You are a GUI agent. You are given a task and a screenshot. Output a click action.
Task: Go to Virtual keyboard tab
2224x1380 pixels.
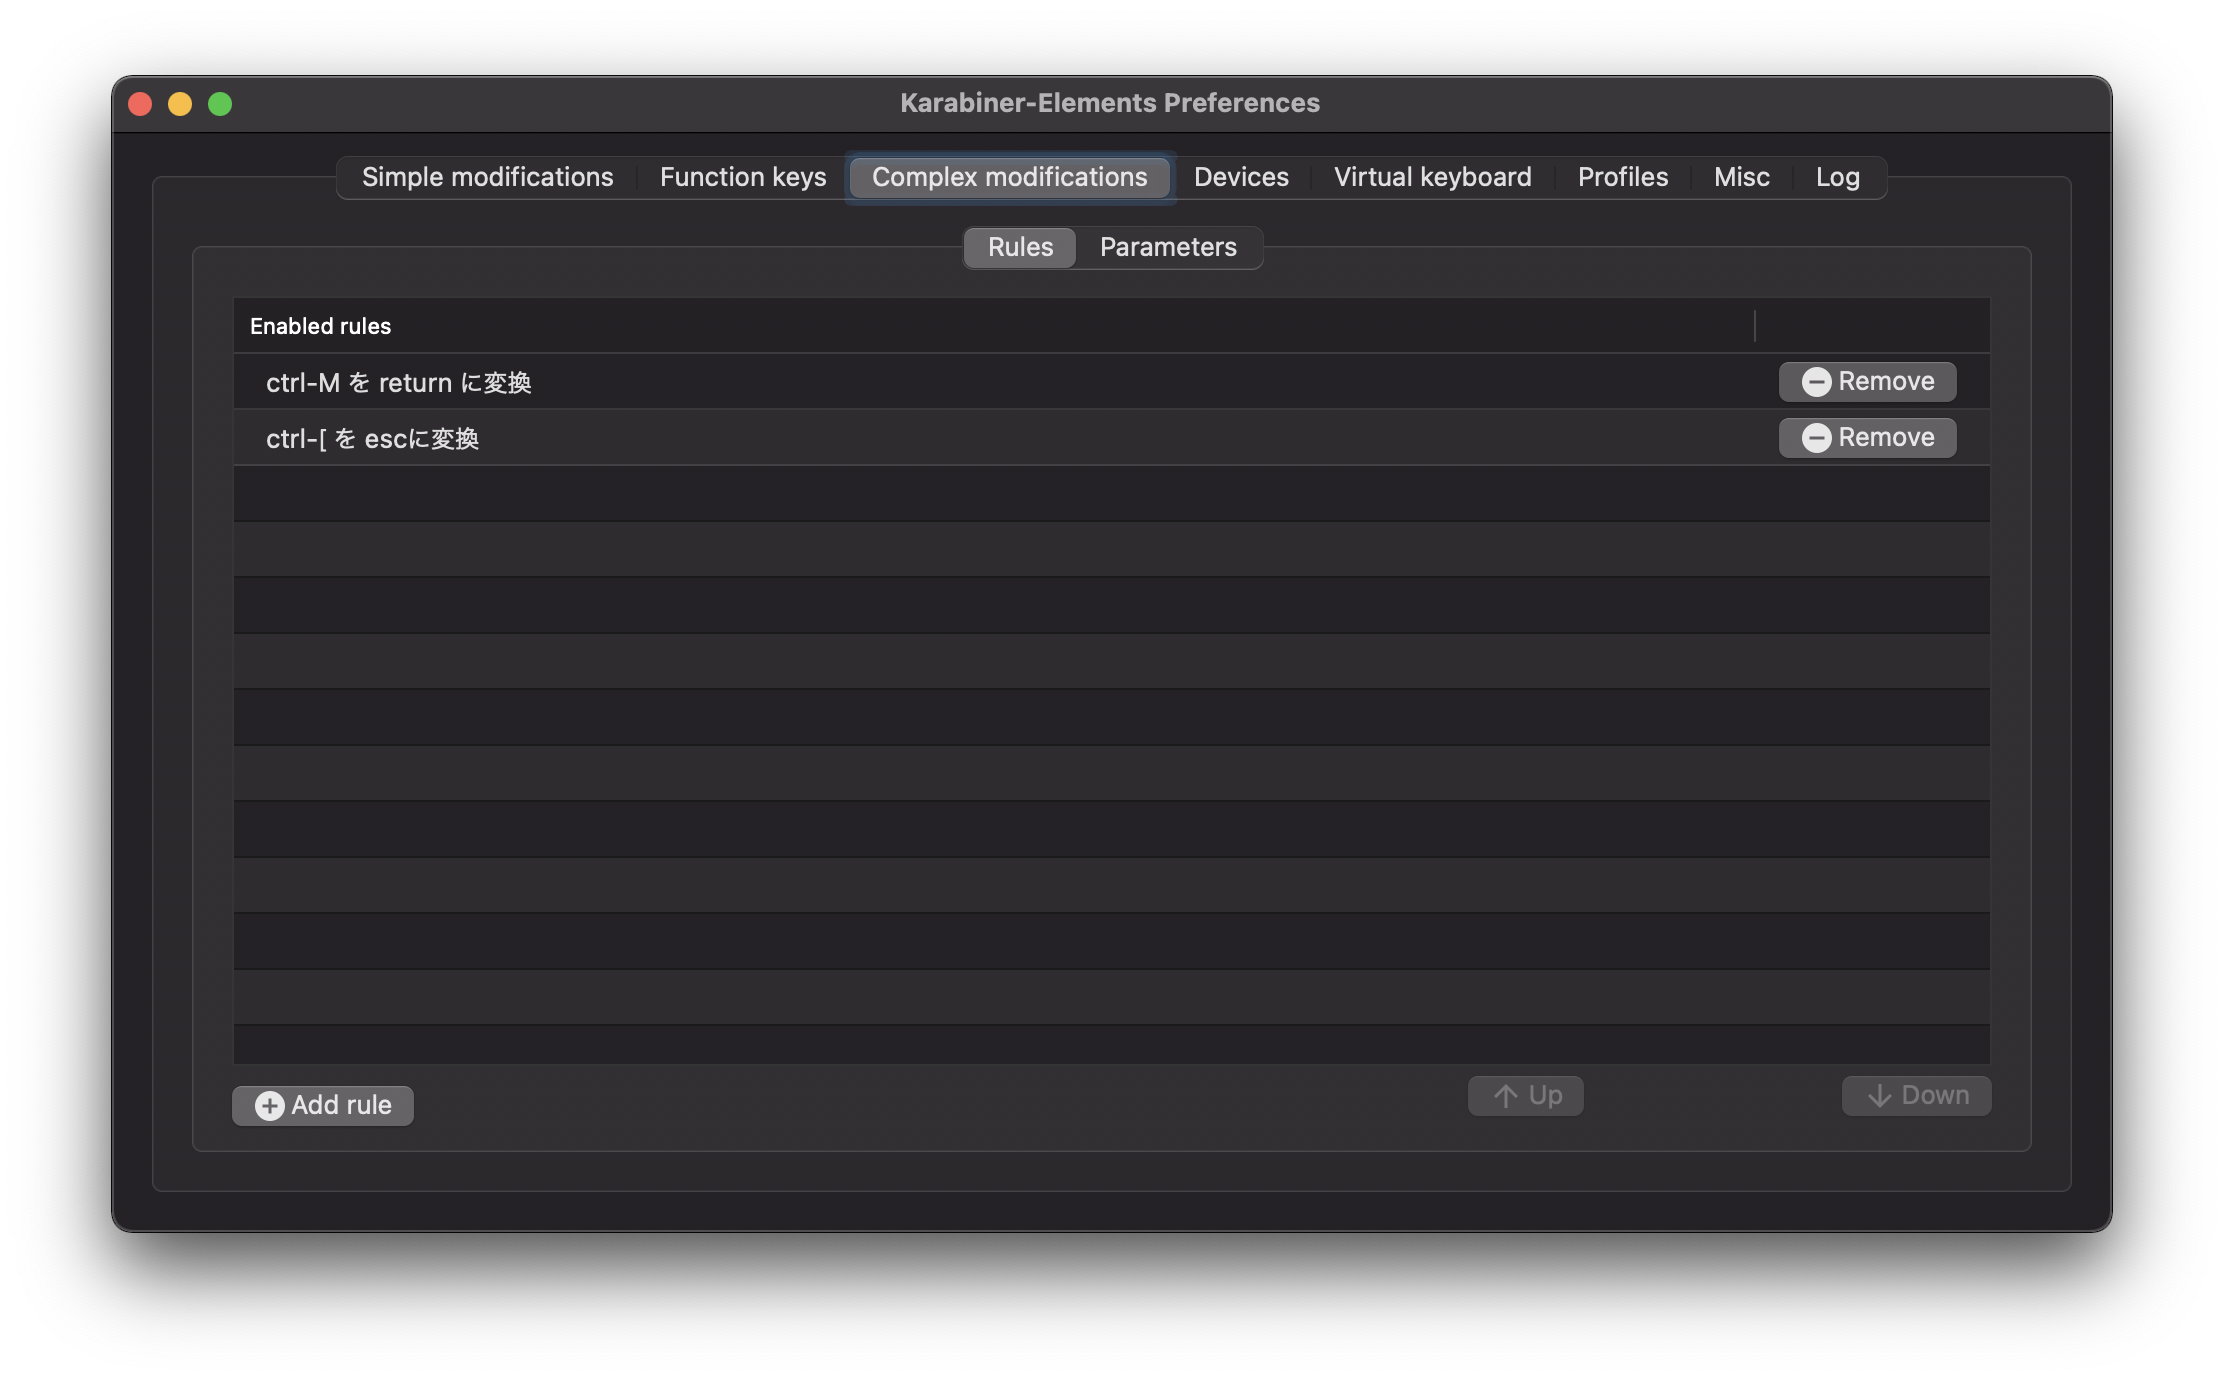tap(1432, 177)
